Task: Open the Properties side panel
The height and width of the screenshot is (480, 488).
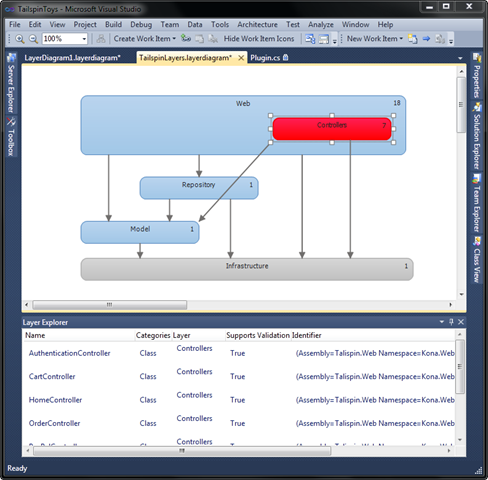Action: [x=477, y=76]
